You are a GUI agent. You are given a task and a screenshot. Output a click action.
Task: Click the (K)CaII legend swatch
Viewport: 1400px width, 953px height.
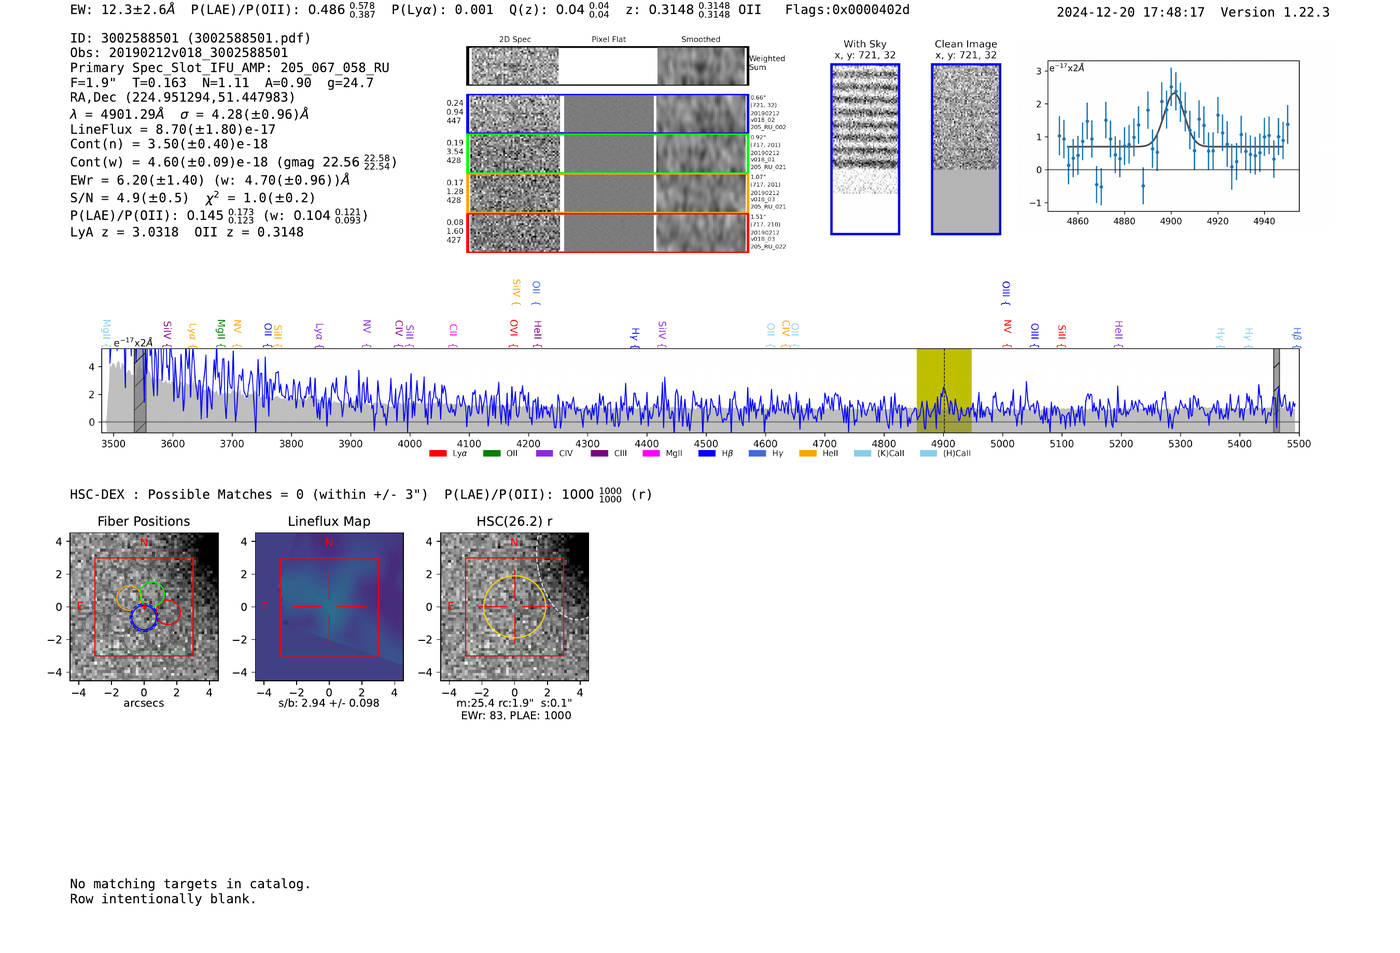pos(863,454)
